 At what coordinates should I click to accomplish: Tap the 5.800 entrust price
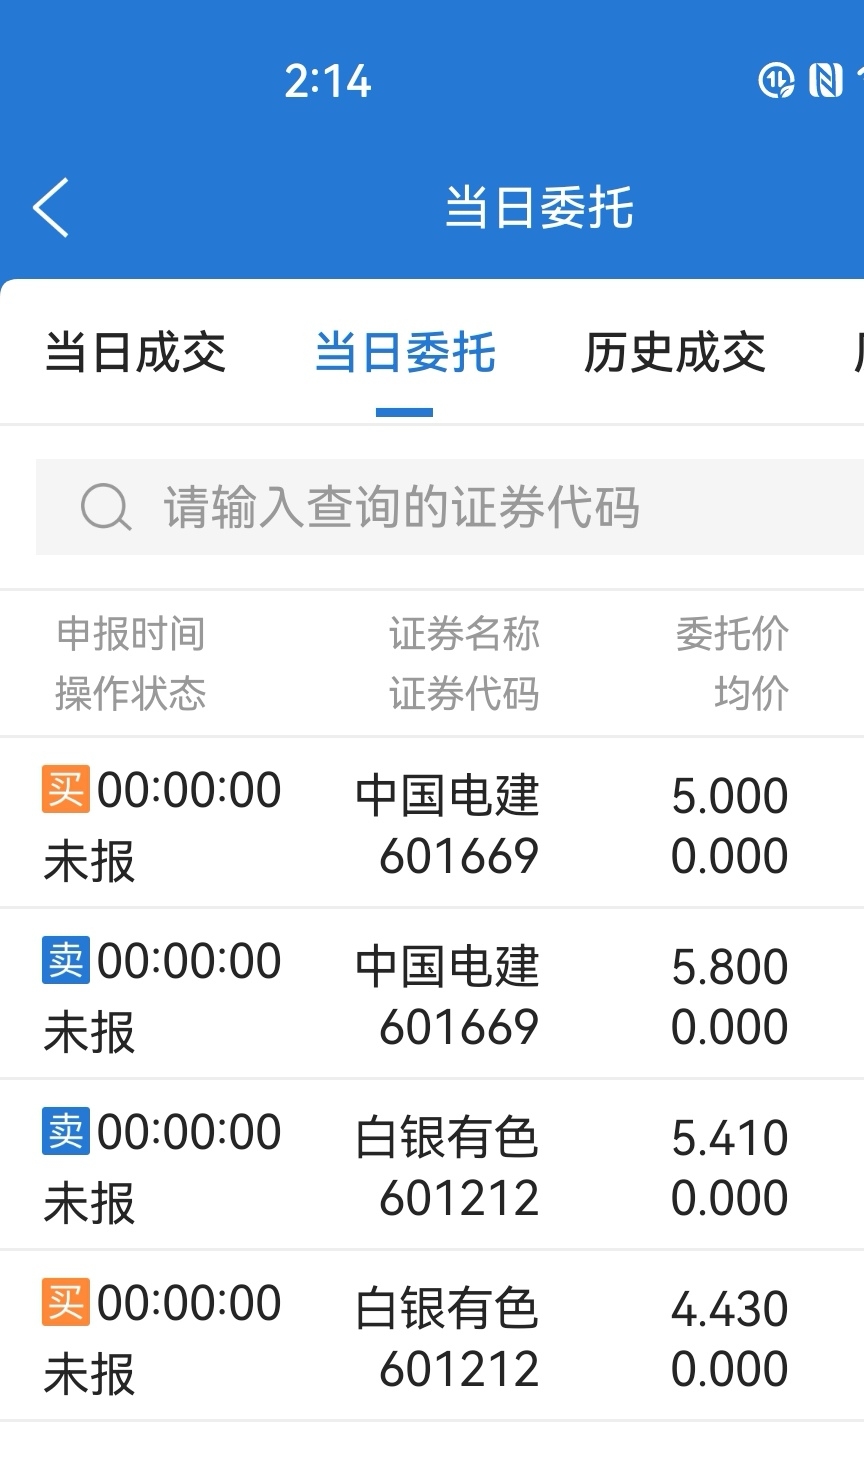pyautogui.click(x=730, y=967)
